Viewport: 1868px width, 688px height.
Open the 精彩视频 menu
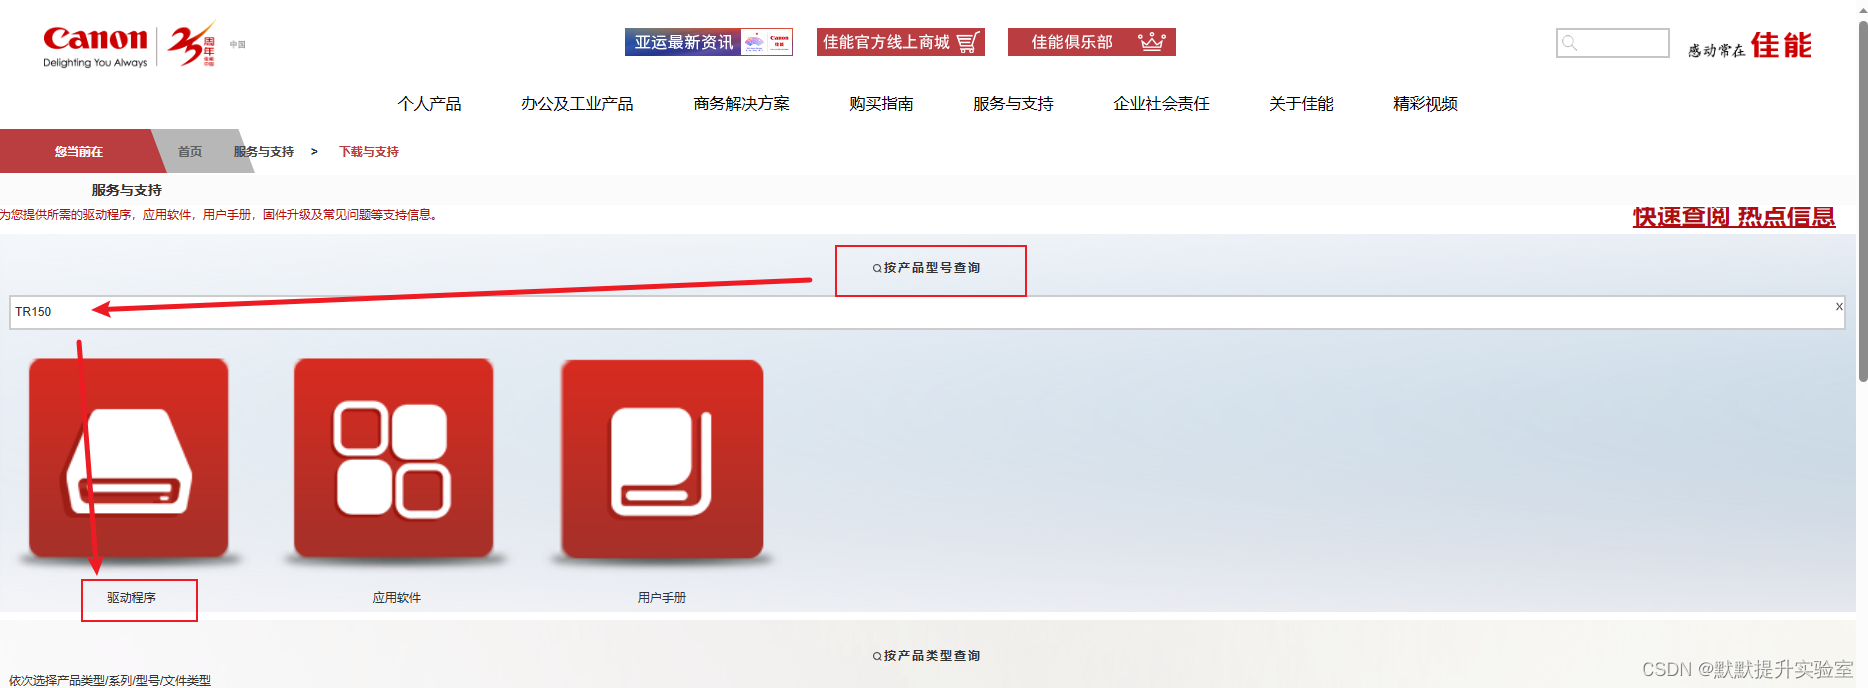coord(1425,104)
